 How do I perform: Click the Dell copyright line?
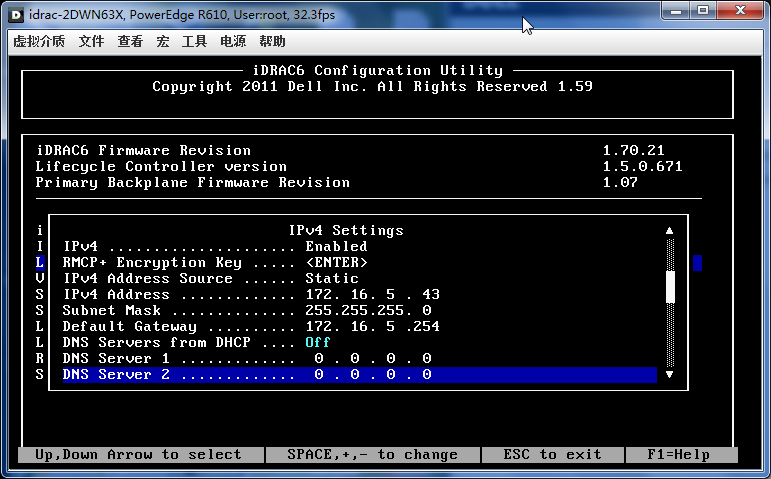coord(373,87)
